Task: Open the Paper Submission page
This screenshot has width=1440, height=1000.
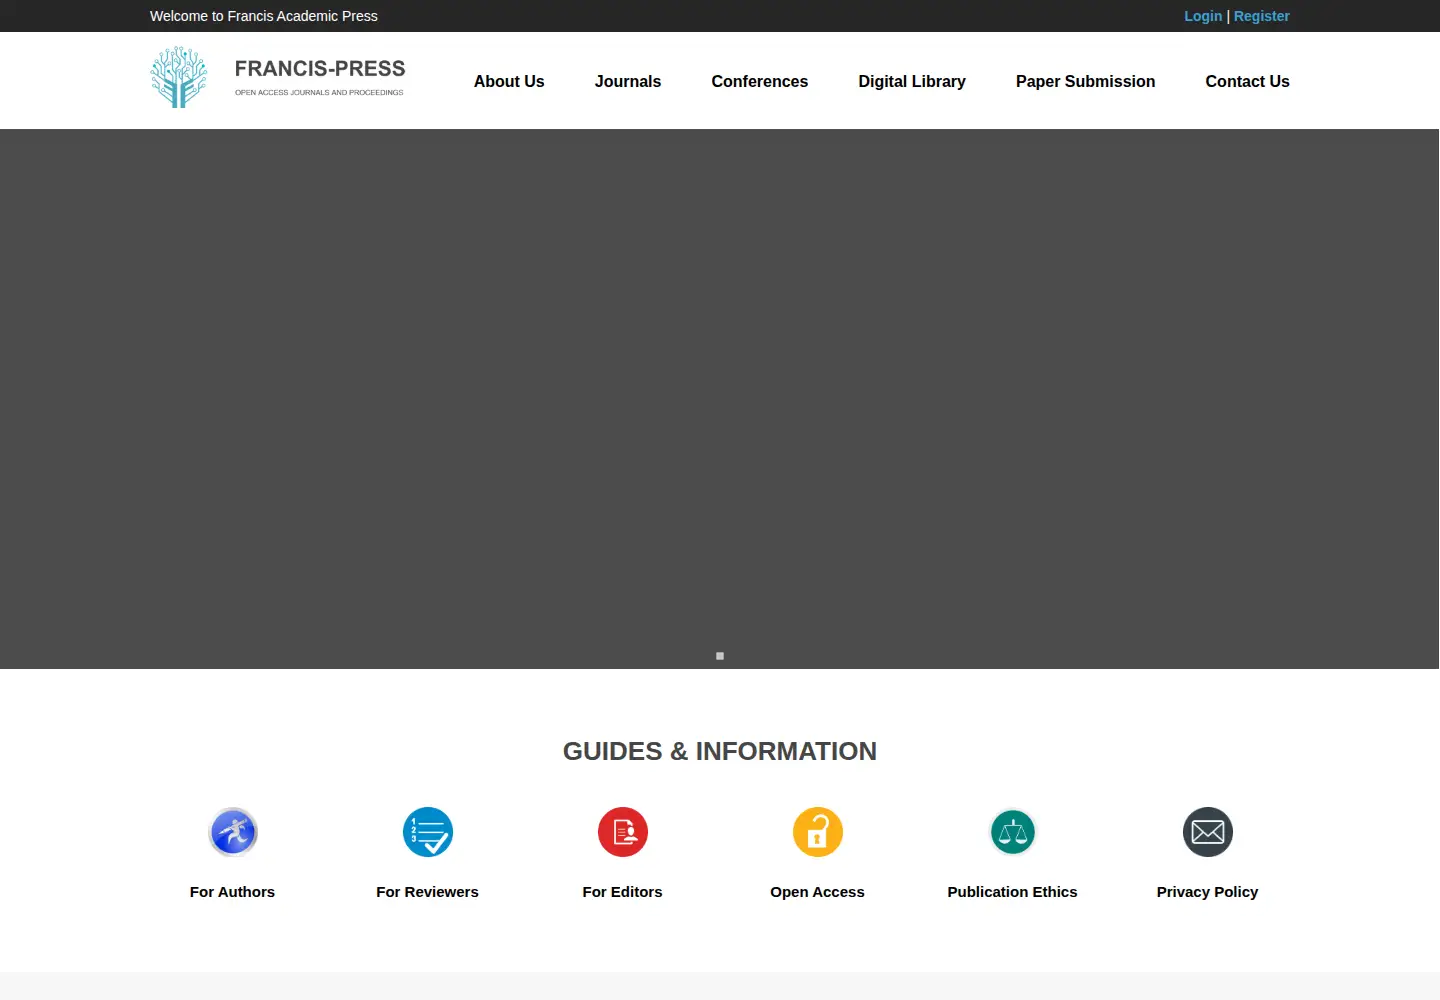Action: click(x=1086, y=81)
